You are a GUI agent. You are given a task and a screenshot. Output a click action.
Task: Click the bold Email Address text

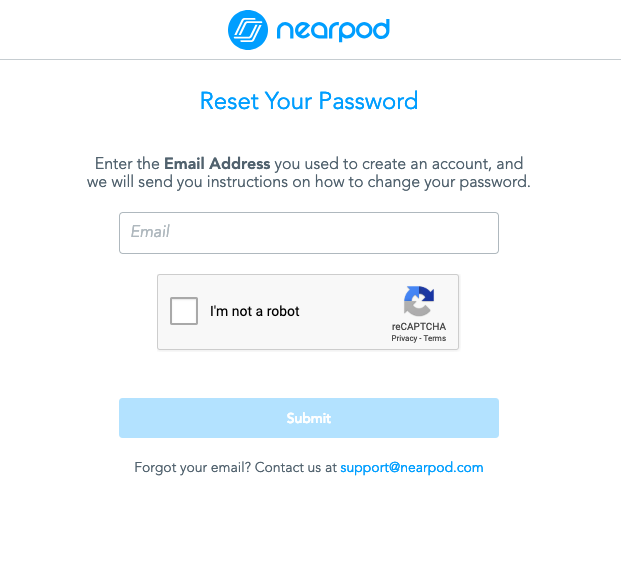217,163
